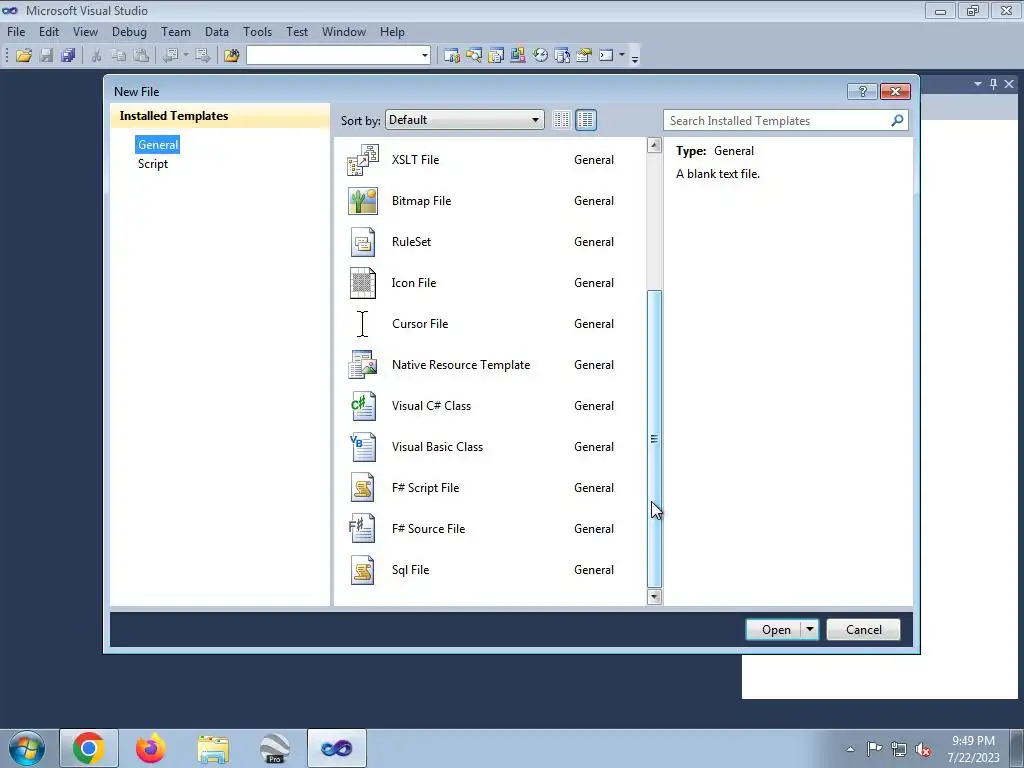Viewport: 1024px width, 768px height.
Task: Open the Sort by Default dropdown
Action: pos(464,120)
